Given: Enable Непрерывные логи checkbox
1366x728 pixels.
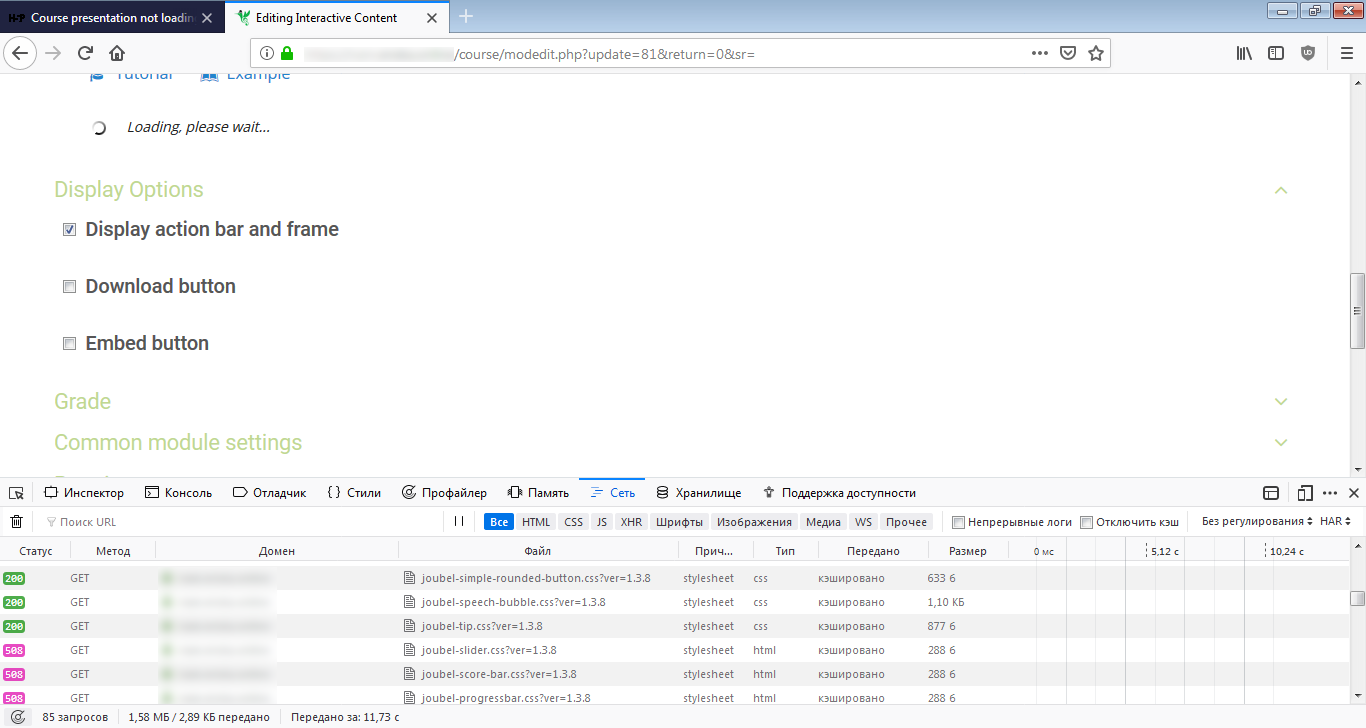Looking at the screenshot, I should click(x=958, y=522).
